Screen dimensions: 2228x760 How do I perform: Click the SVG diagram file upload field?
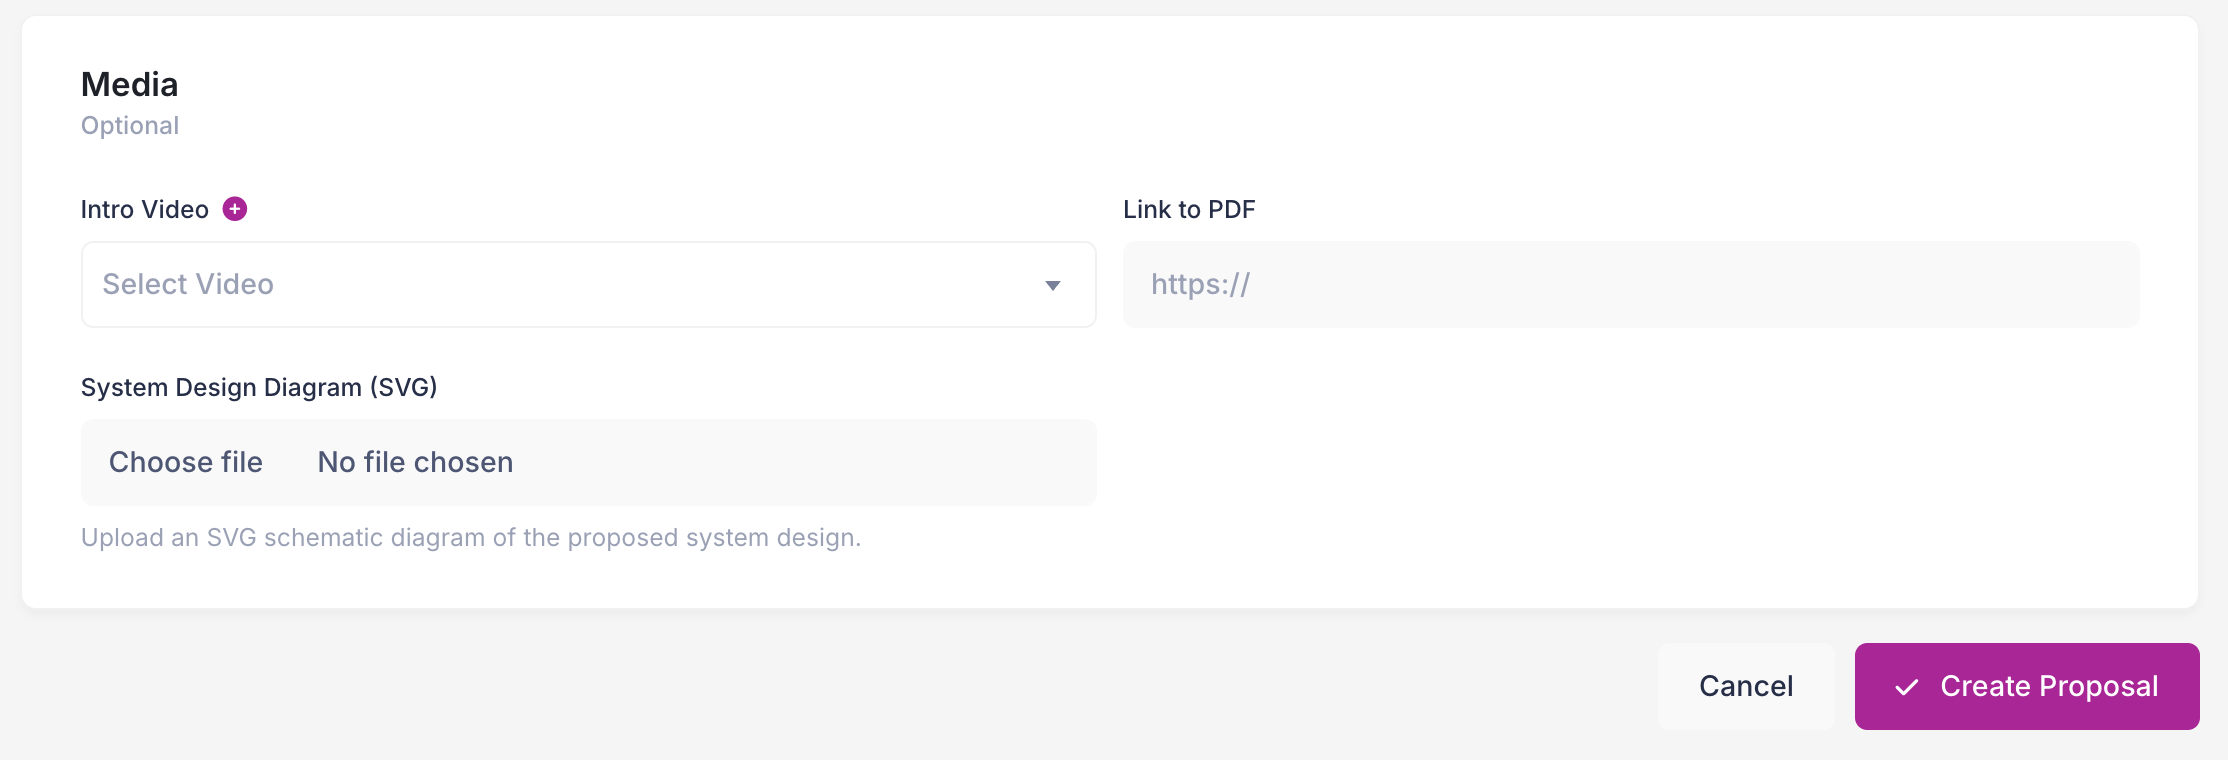[588, 462]
